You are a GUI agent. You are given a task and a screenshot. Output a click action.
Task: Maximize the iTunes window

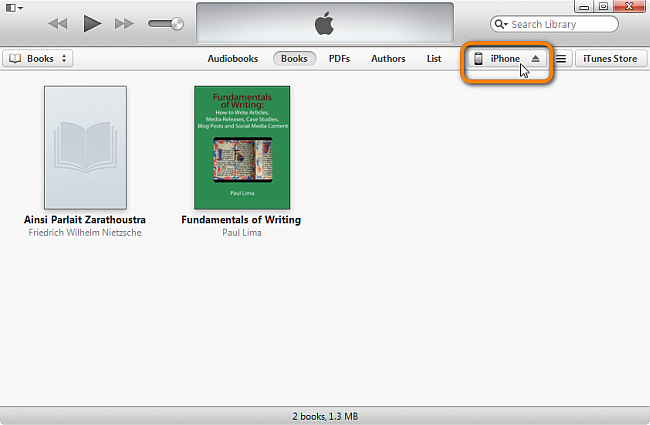pyautogui.click(x=604, y=6)
